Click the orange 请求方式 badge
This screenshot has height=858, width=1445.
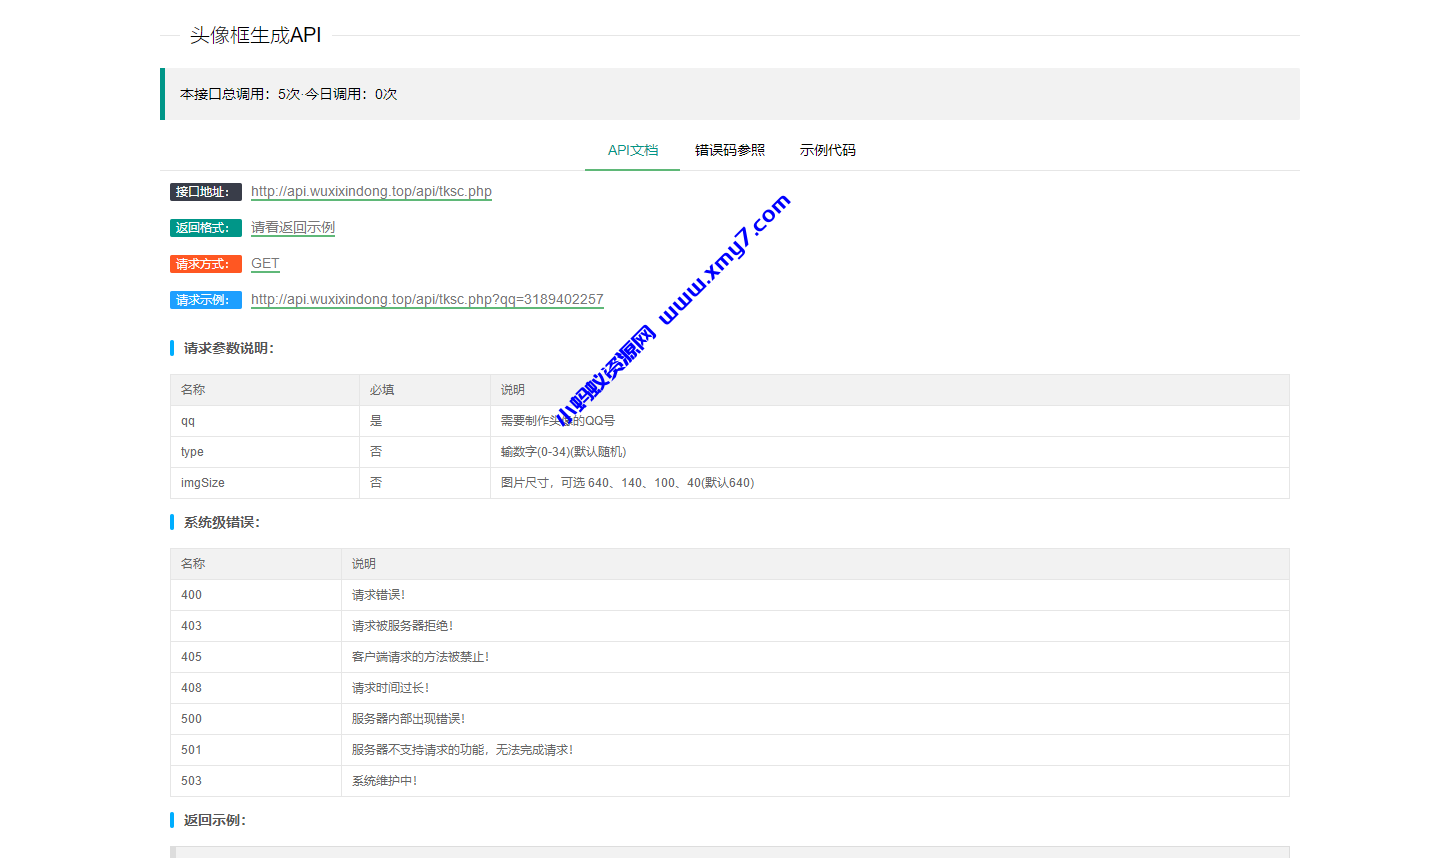coord(205,263)
